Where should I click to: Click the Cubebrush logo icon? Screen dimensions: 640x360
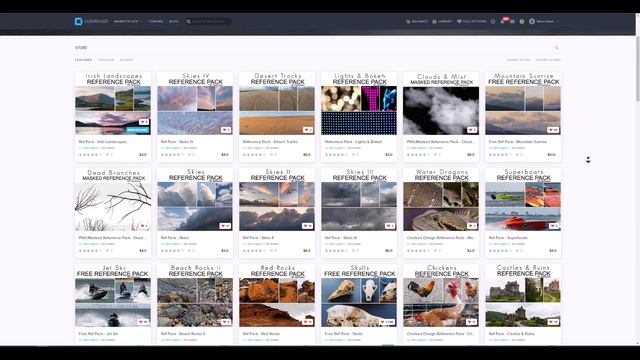pos(78,21)
